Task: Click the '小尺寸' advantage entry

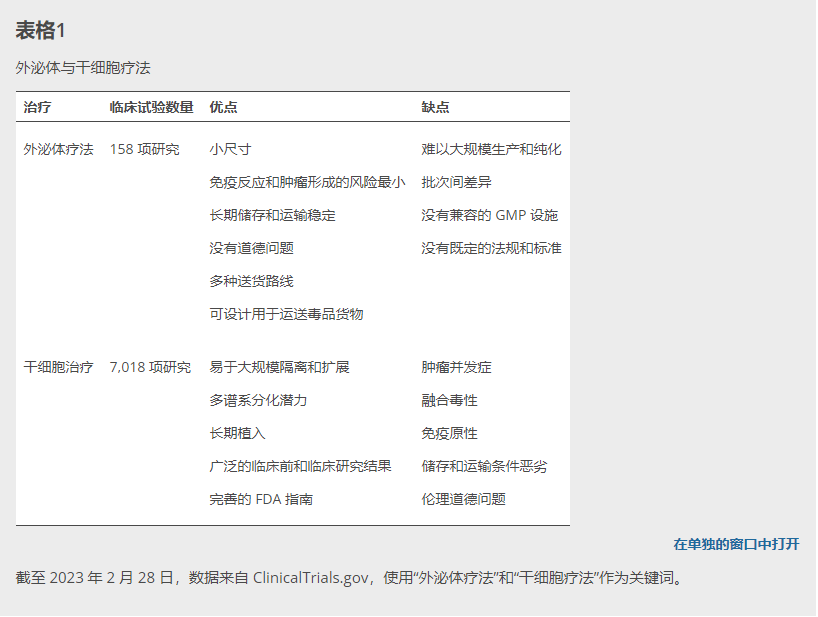Action: [230, 149]
